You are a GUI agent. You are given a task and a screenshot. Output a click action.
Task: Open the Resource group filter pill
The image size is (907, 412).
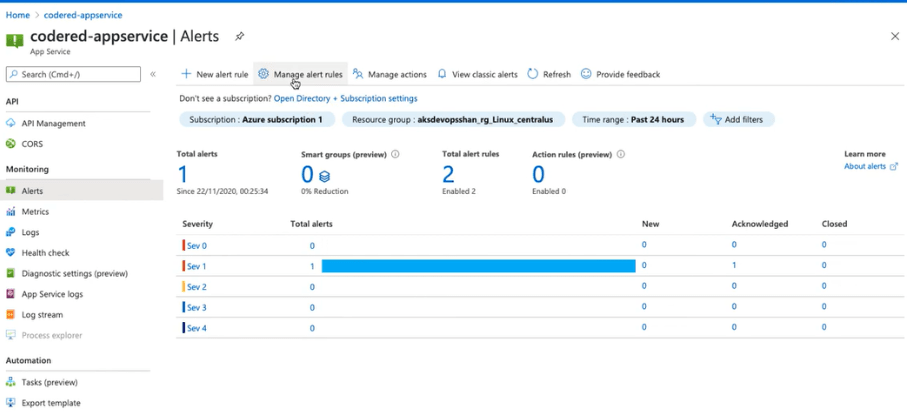coord(453,120)
